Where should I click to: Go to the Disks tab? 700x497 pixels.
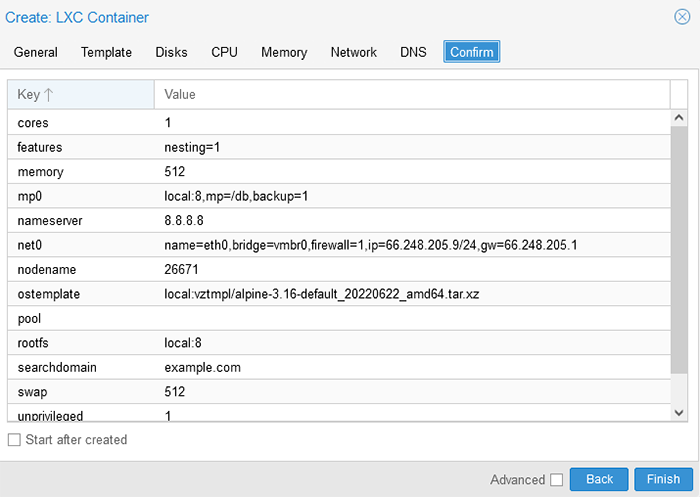click(171, 52)
